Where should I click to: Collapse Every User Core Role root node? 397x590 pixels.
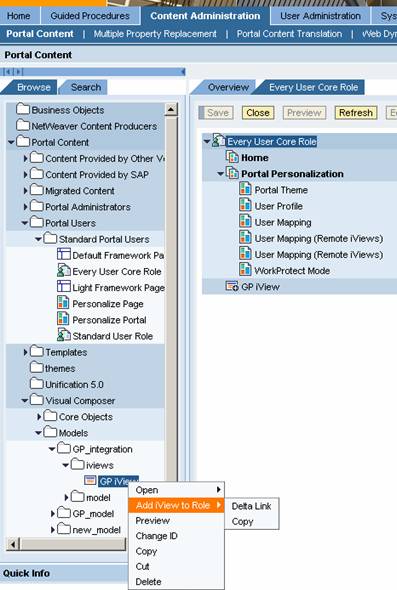point(207,141)
